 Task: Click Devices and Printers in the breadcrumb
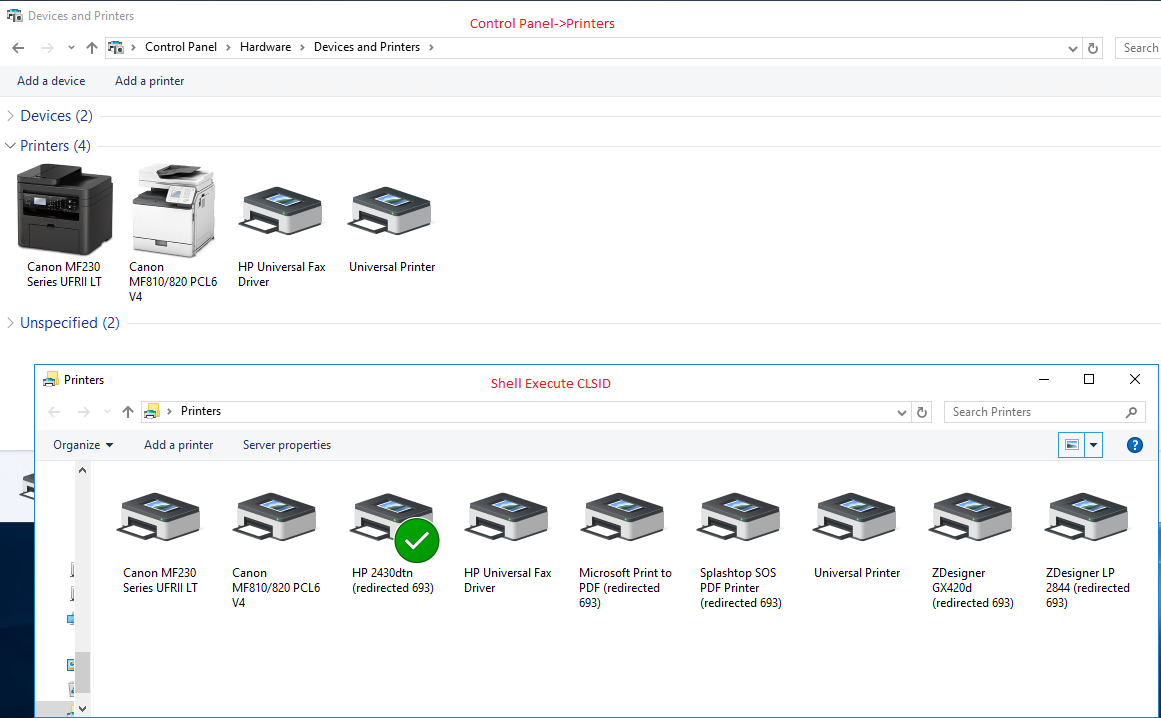tap(367, 47)
